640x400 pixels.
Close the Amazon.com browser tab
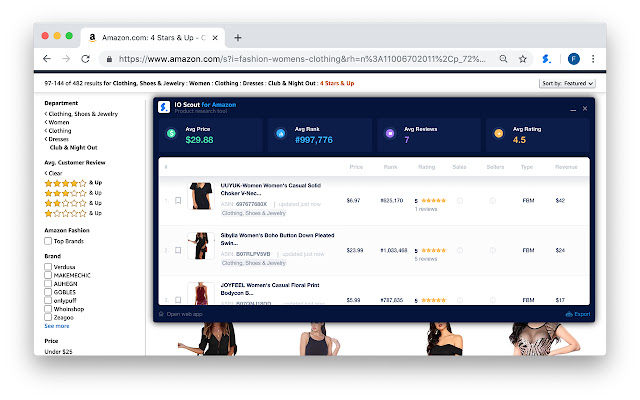point(215,38)
